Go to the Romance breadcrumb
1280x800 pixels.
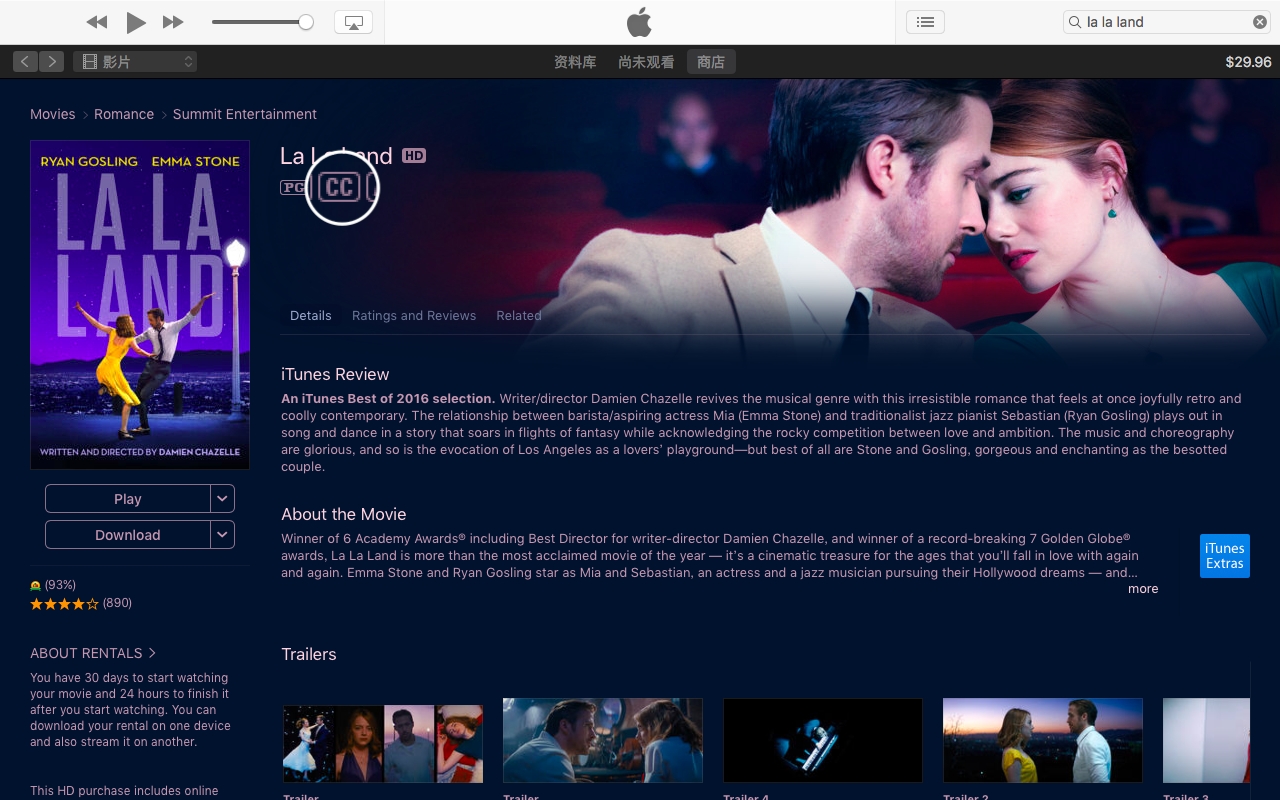[x=124, y=114]
